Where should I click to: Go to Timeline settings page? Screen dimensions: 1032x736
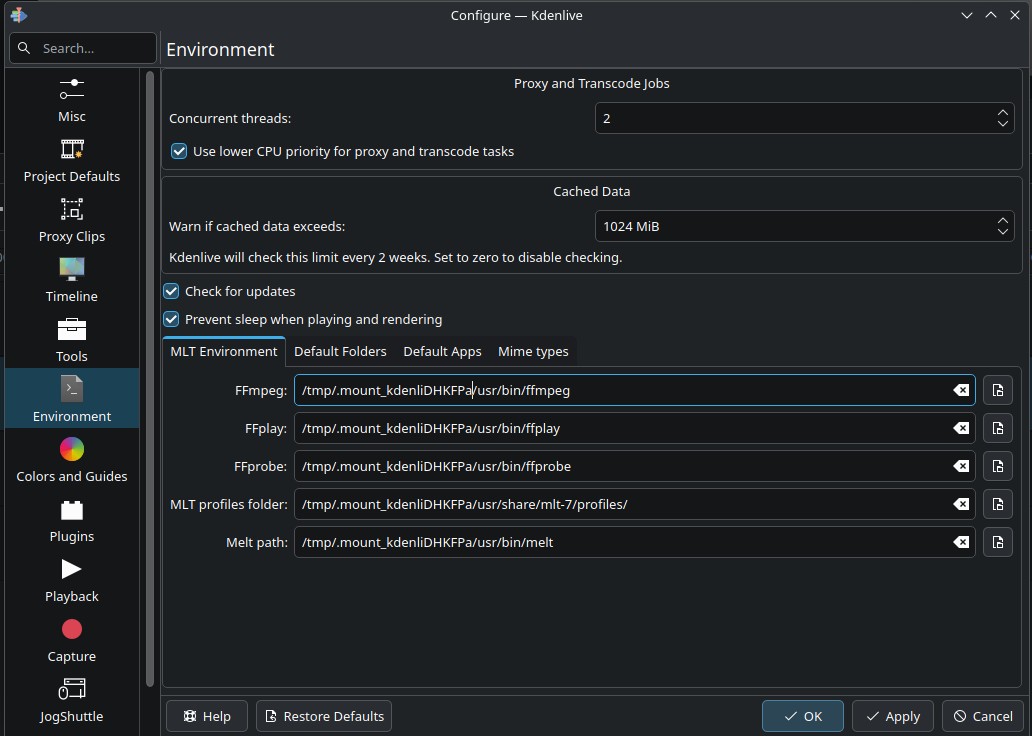(x=71, y=280)
